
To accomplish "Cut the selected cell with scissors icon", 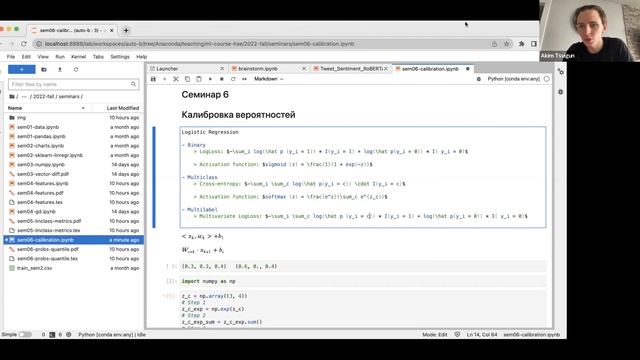I will pos(176,79).
